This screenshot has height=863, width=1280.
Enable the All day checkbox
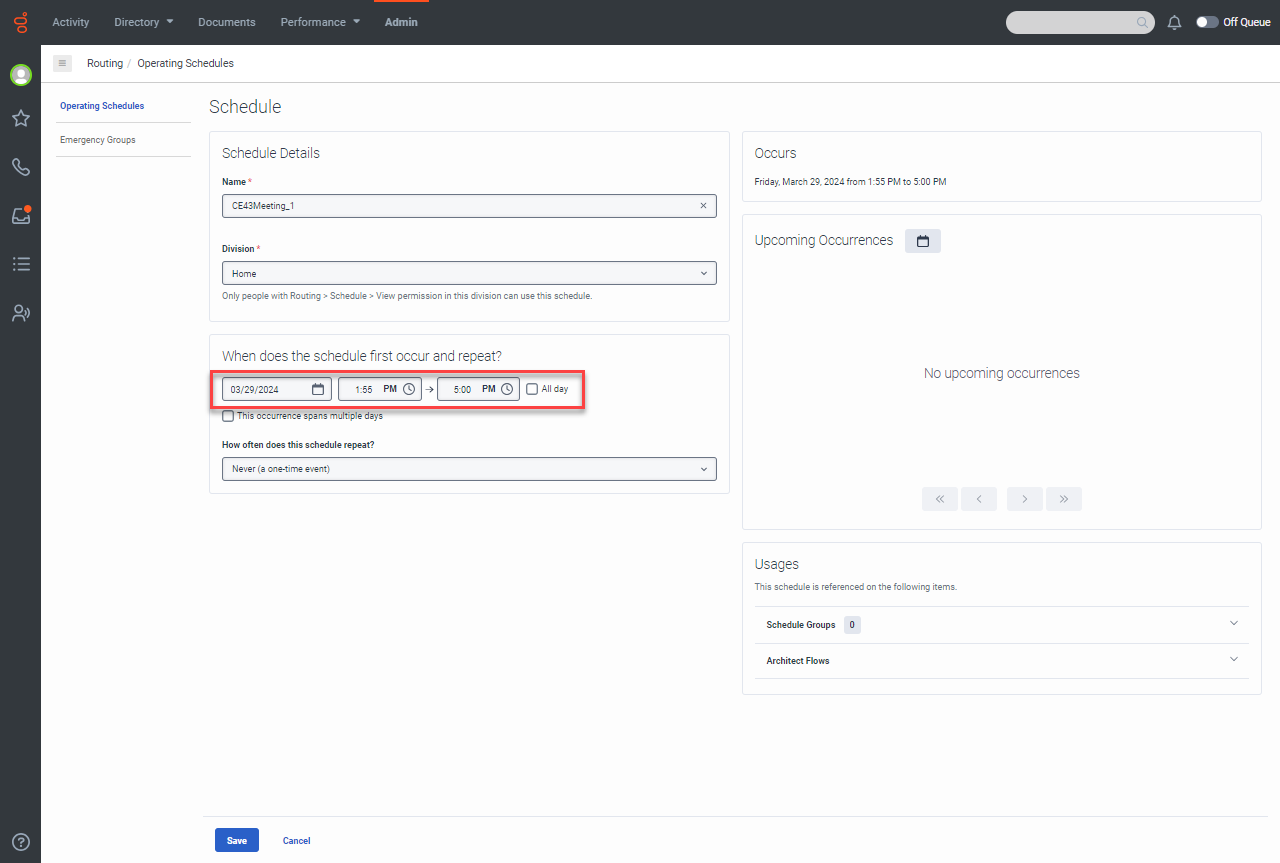pyautogui.click(x=532, y=389)
